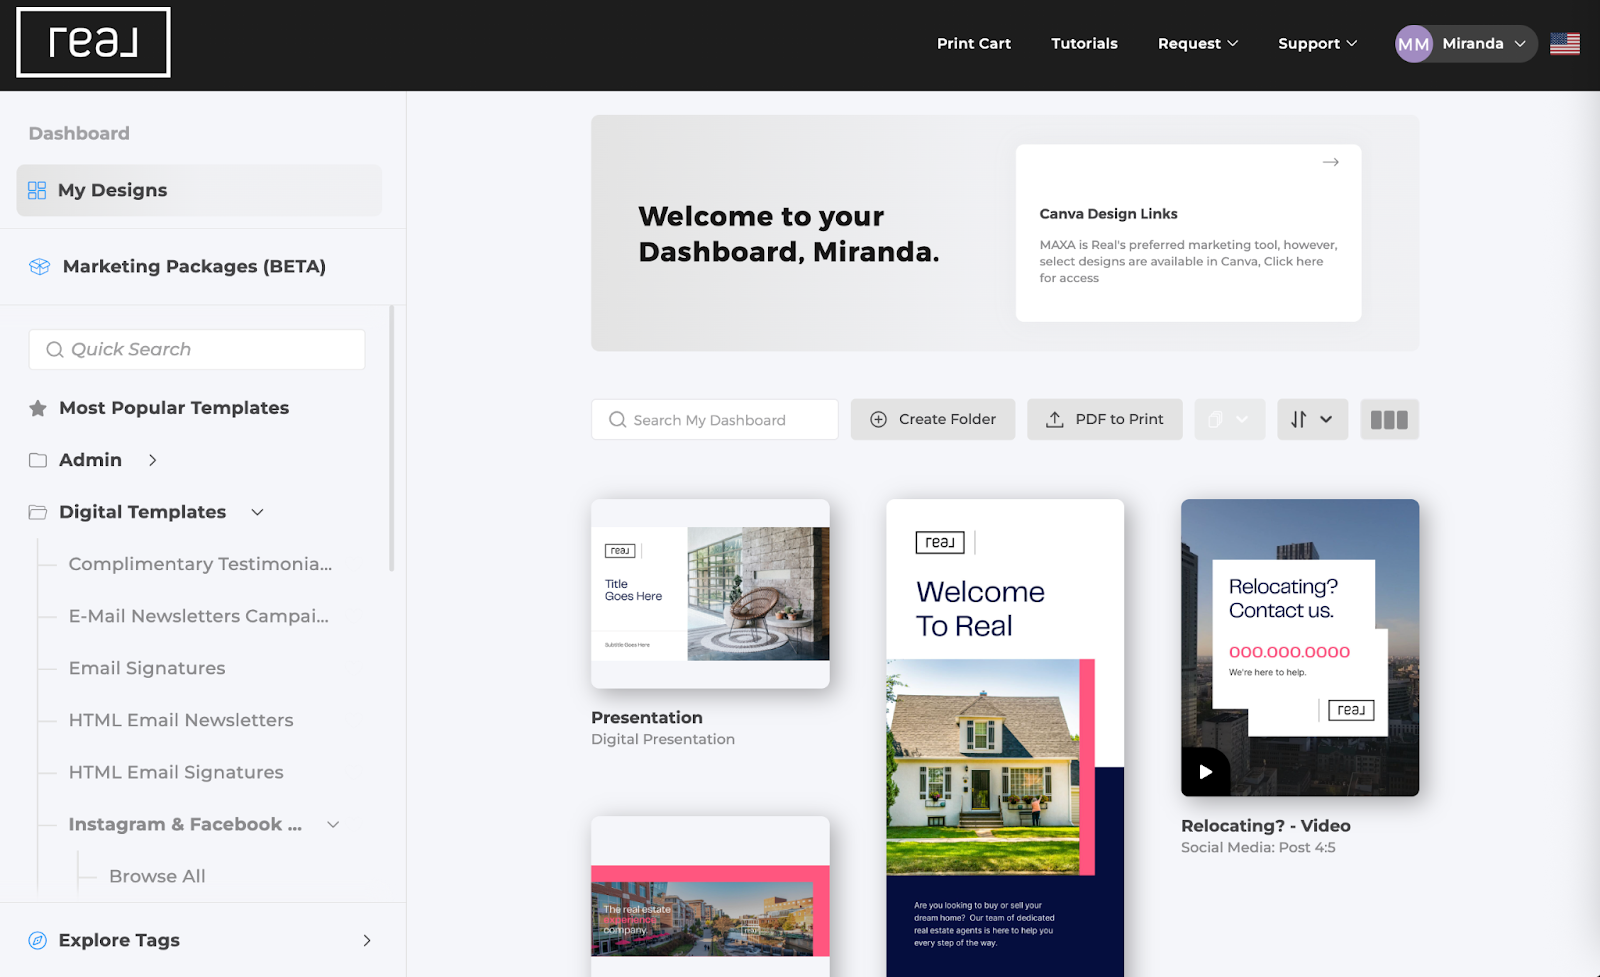The image size is (1600, 977).
Task: Expand the Admin folder
Action: click(152, 460)
